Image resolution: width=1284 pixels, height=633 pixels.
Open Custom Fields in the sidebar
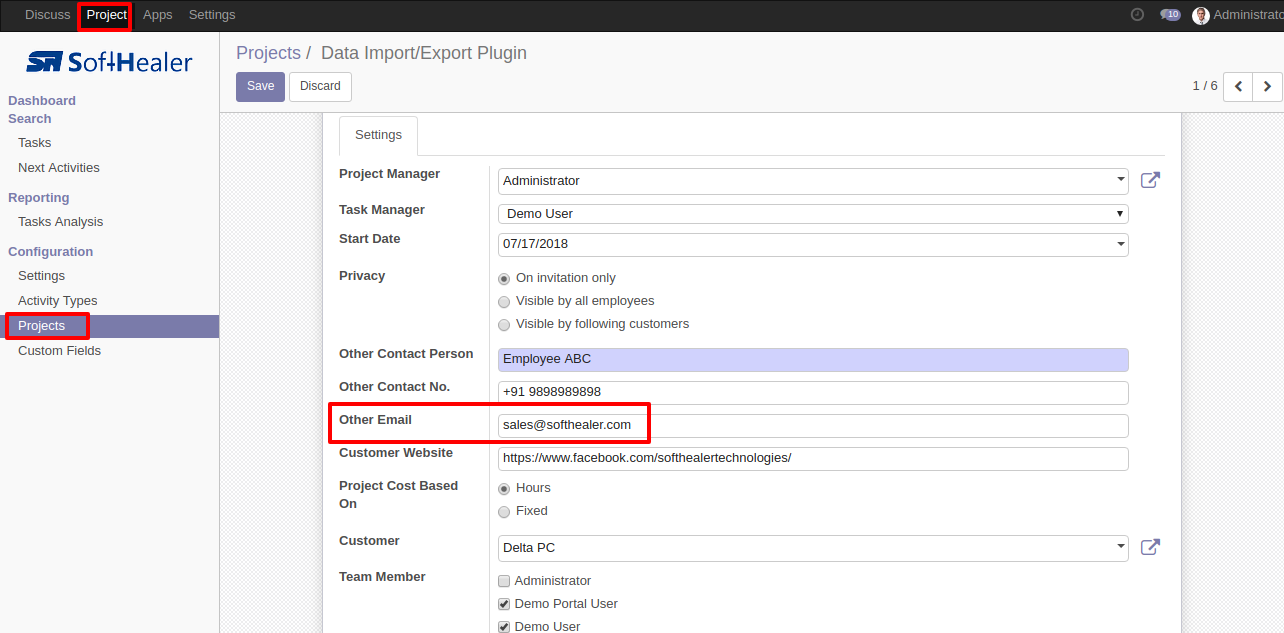(x=59, y=351)
